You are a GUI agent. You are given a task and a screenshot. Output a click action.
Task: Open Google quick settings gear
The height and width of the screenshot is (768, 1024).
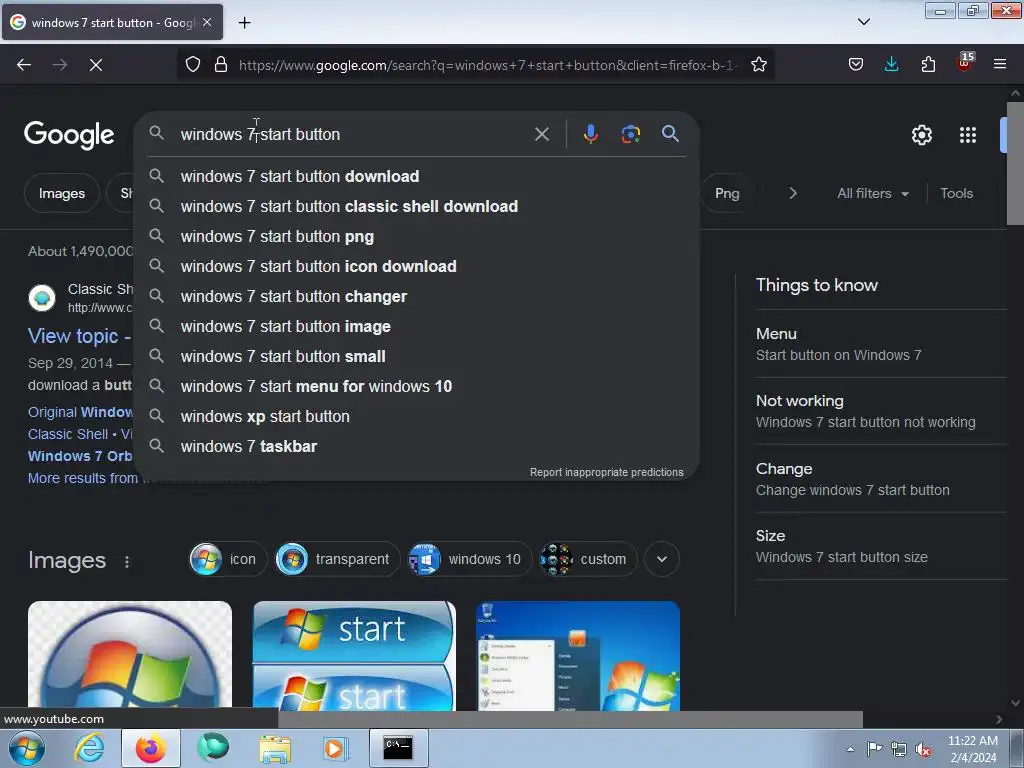921,135
